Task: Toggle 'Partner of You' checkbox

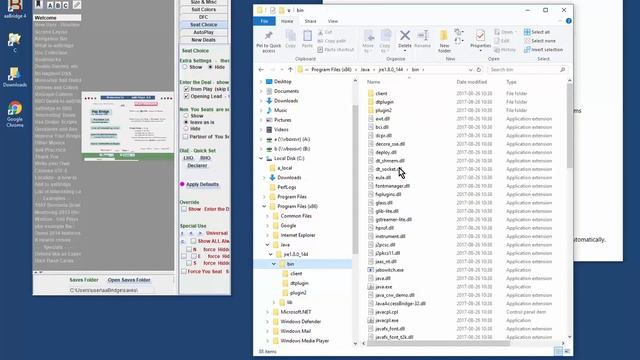Action: (x=186, y=137)
